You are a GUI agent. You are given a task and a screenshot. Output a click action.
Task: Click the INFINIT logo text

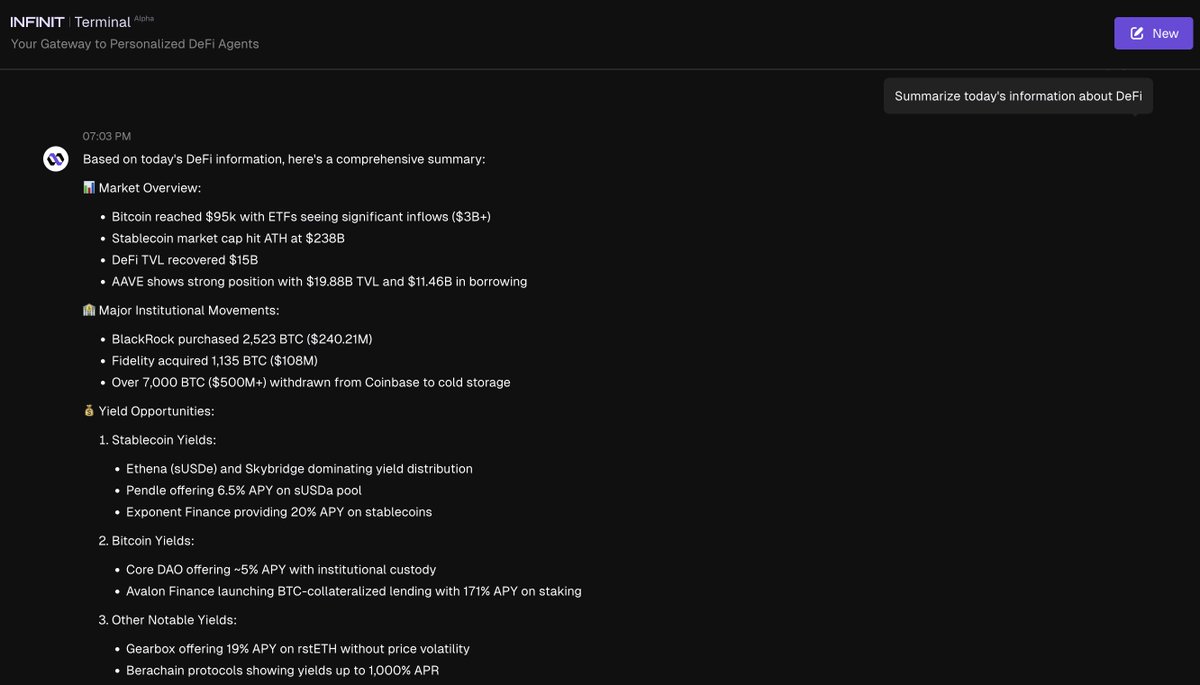tap(37, 21)
